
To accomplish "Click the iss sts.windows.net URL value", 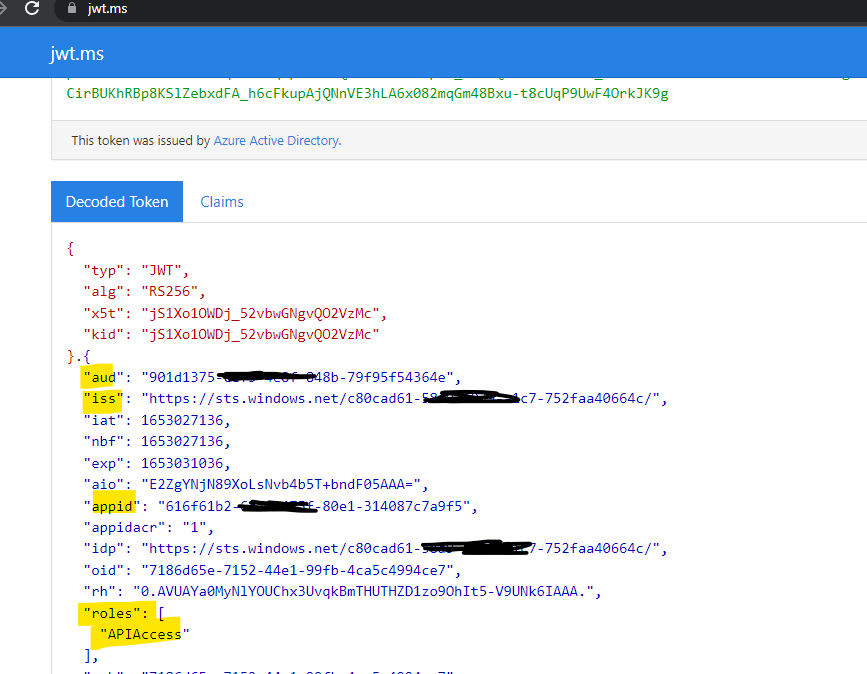I will 400,399.
